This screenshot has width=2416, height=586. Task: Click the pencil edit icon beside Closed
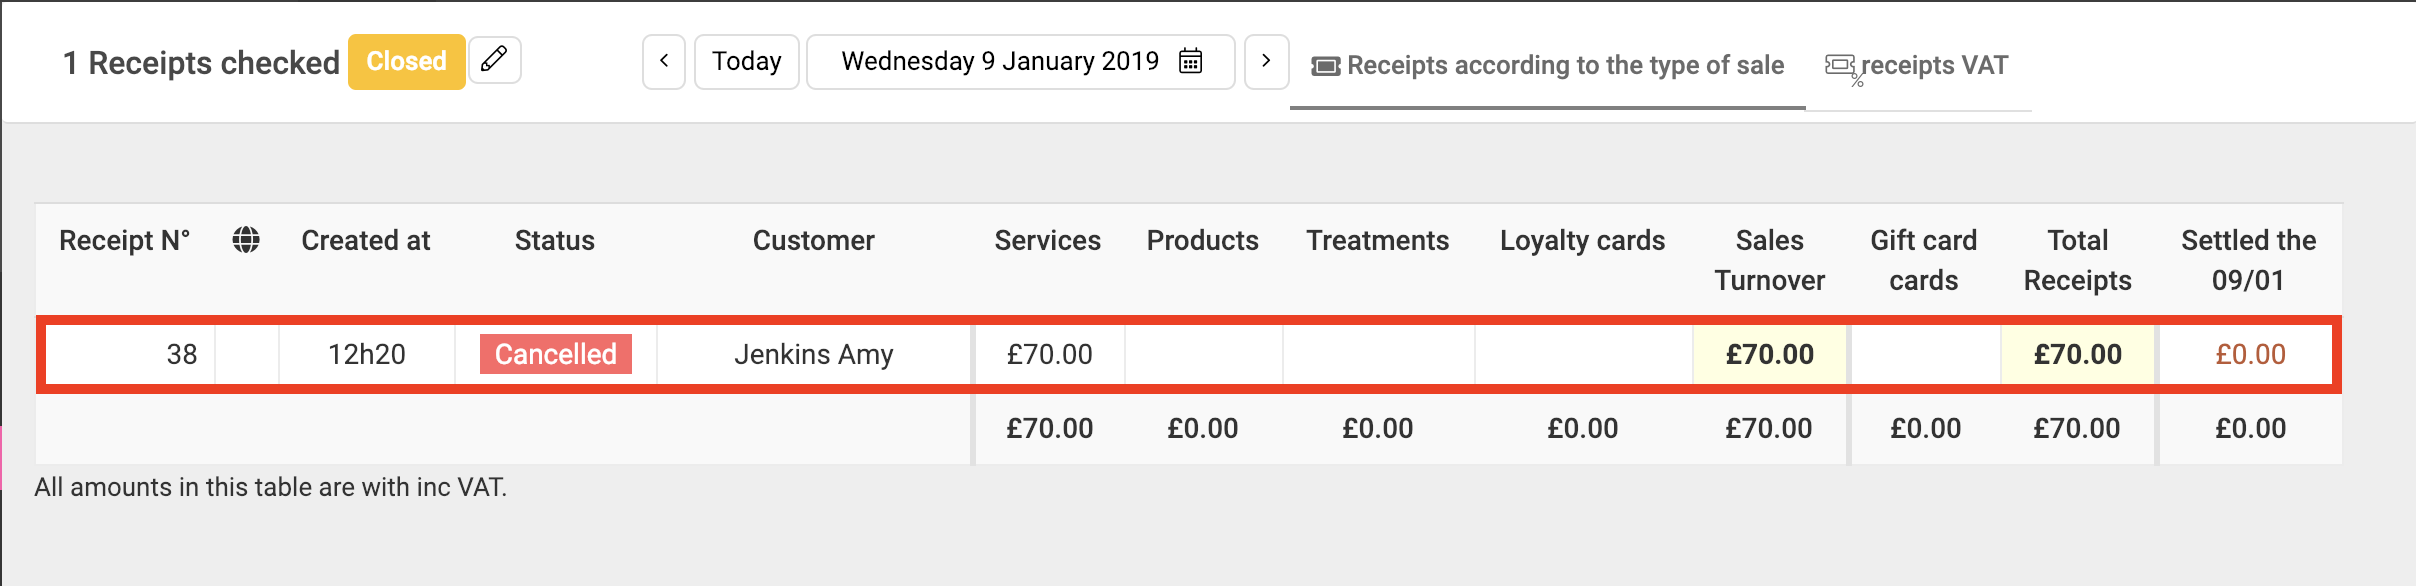pyautogui.click(x=495, y=60)
